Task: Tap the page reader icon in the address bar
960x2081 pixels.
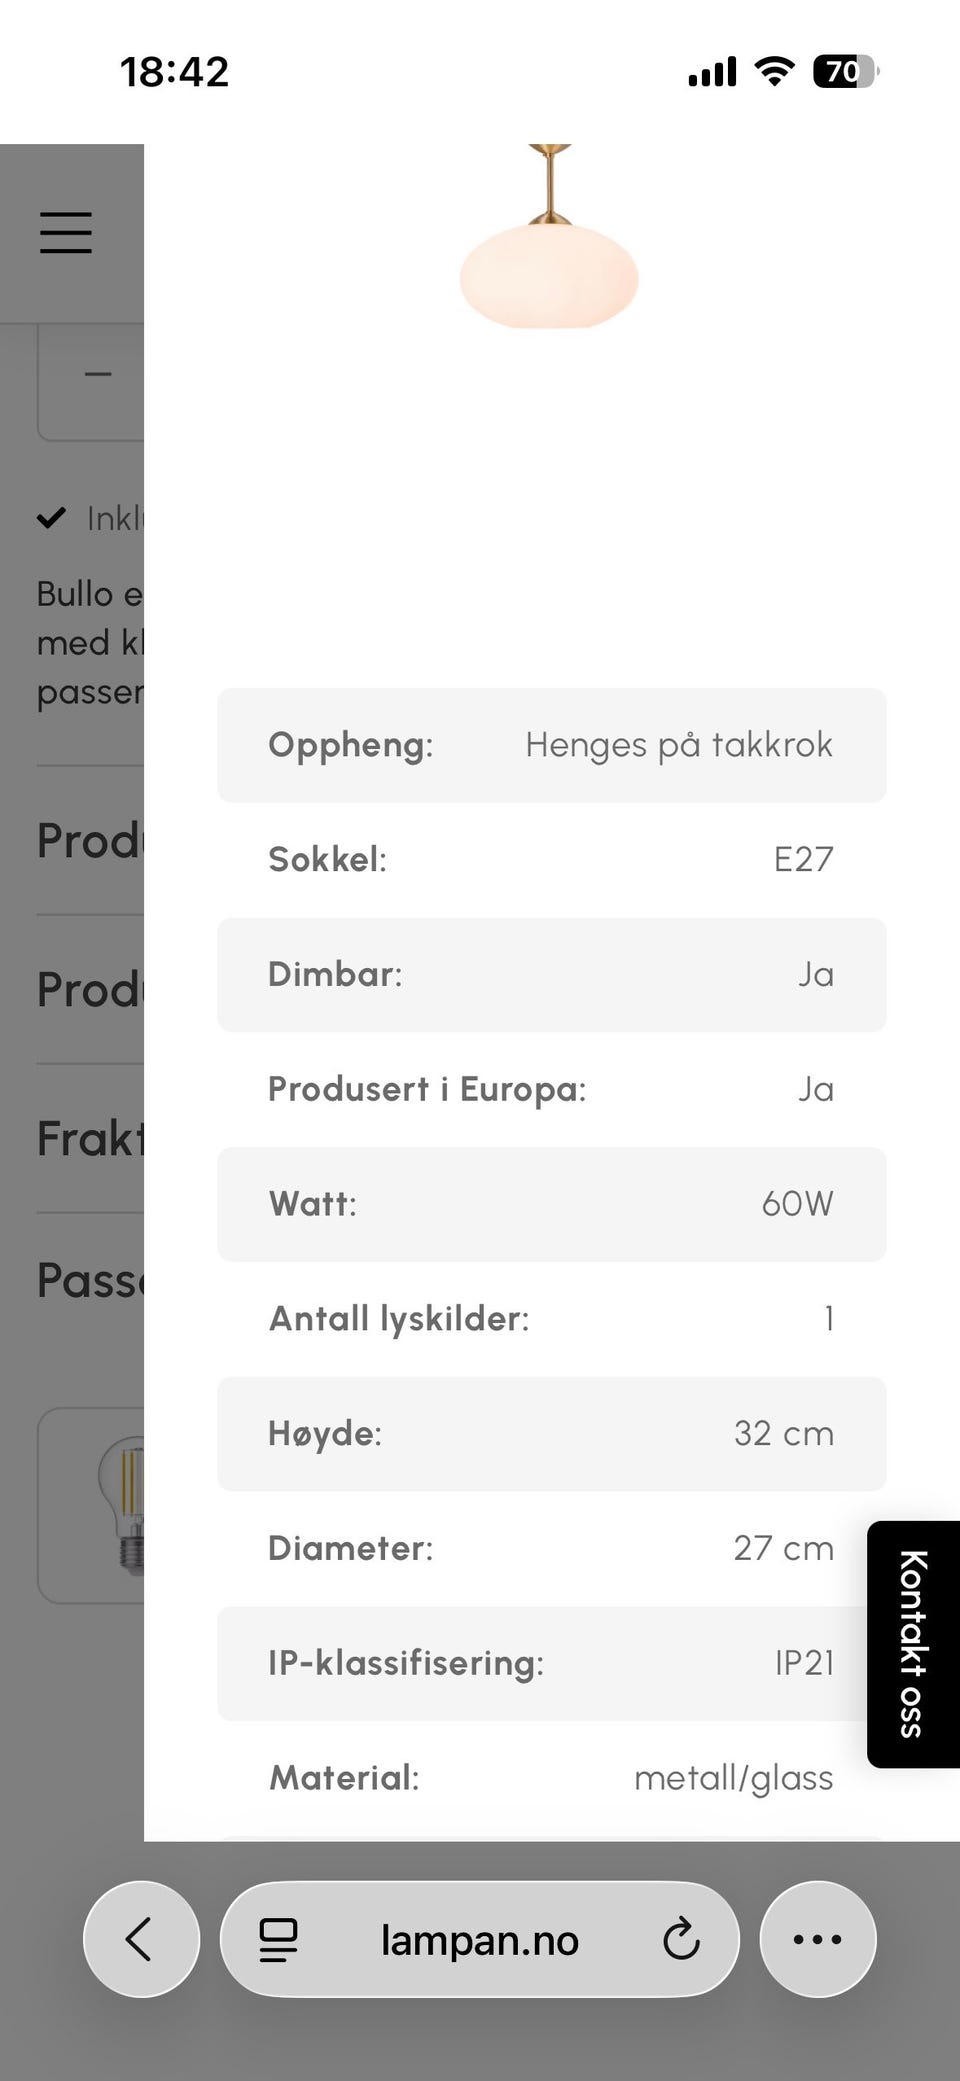Action: coord(278,1940)
